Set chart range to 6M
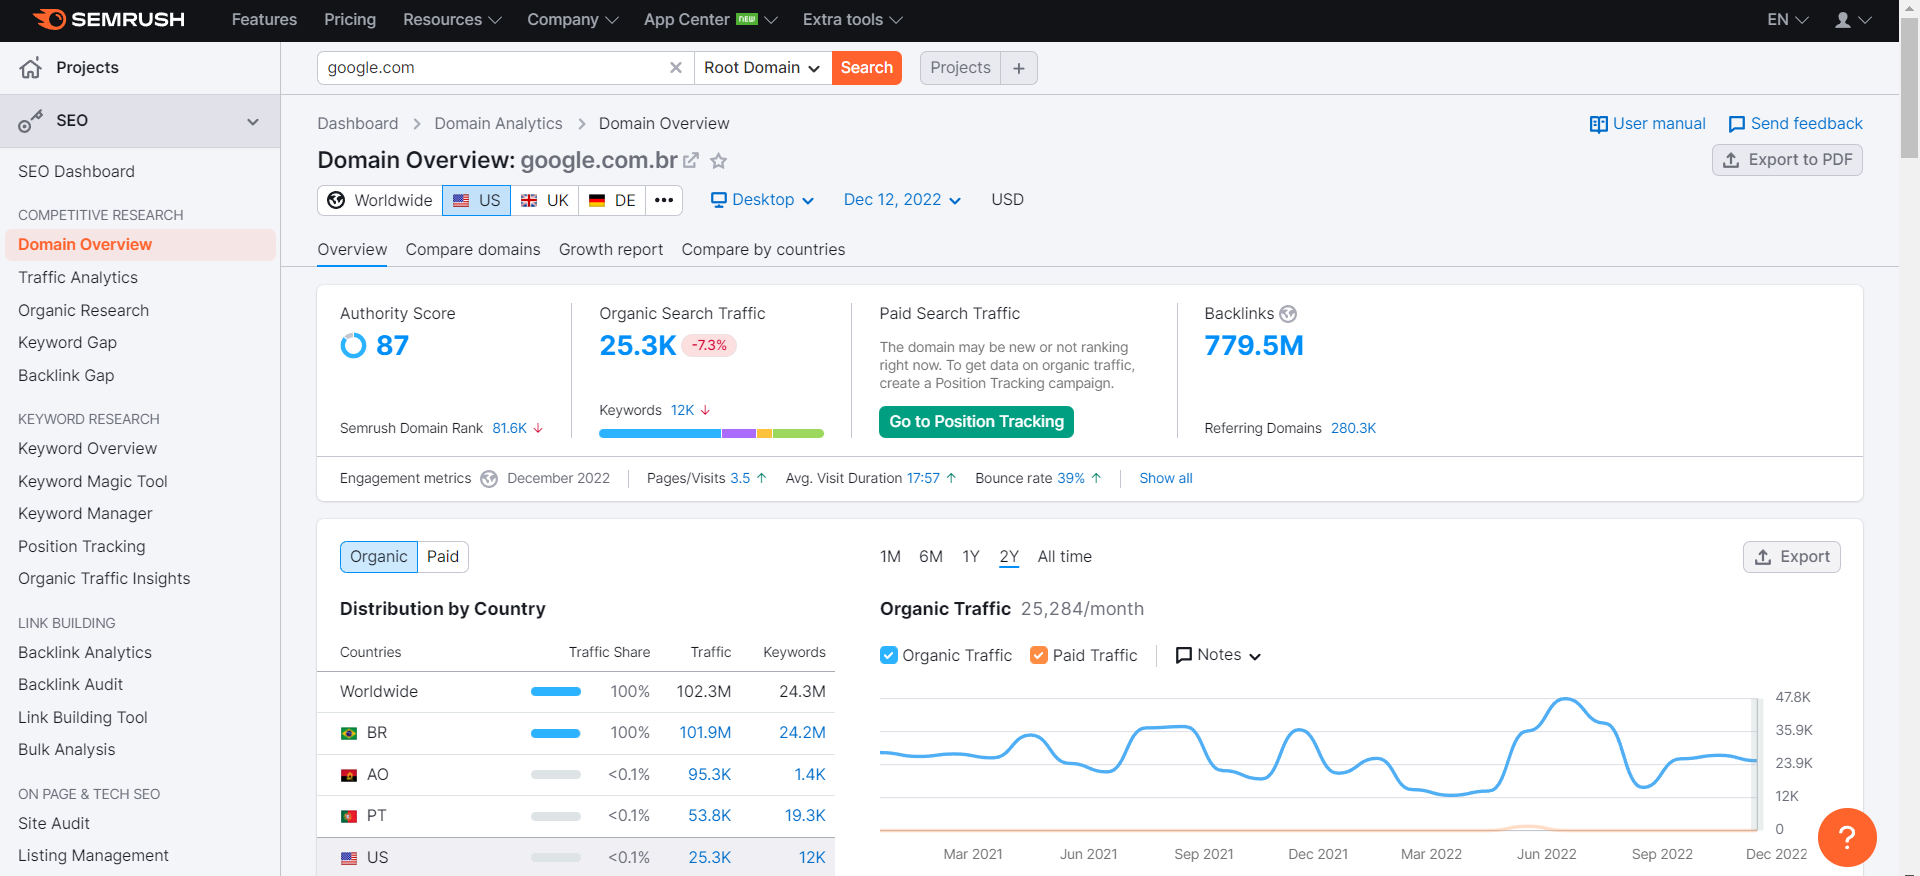The image size is (1920, 876). (x=931, y=557)
